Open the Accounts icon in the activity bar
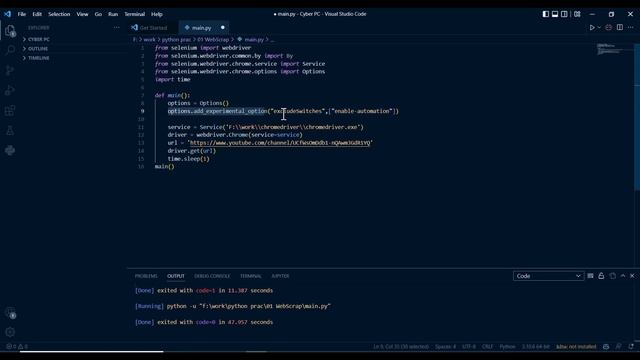 (x=10, y=313)
